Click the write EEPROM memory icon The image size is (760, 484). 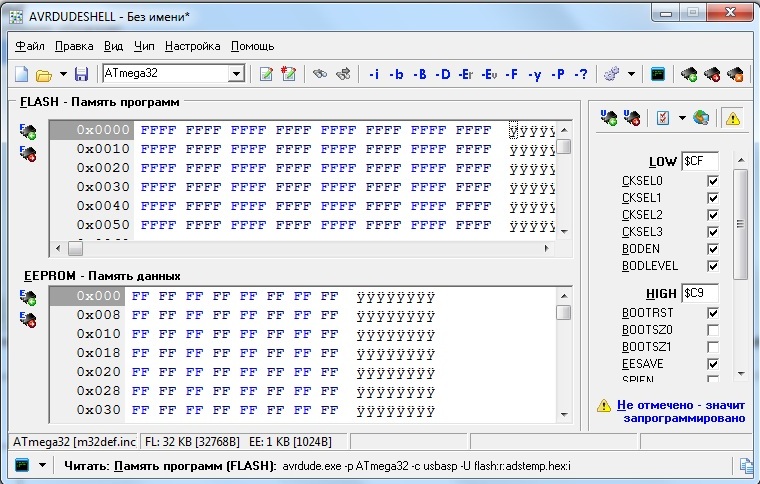click(27, 320)
